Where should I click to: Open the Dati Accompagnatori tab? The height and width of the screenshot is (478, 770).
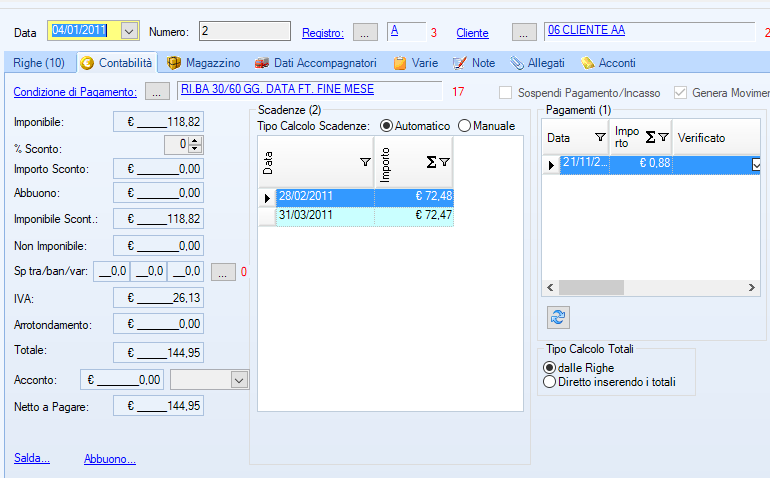coord(315,63)
